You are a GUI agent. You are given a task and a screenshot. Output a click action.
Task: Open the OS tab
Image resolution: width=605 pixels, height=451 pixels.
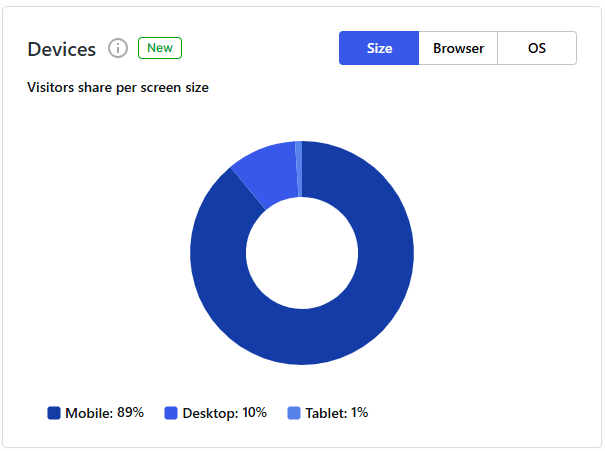[x=537, y=48]
